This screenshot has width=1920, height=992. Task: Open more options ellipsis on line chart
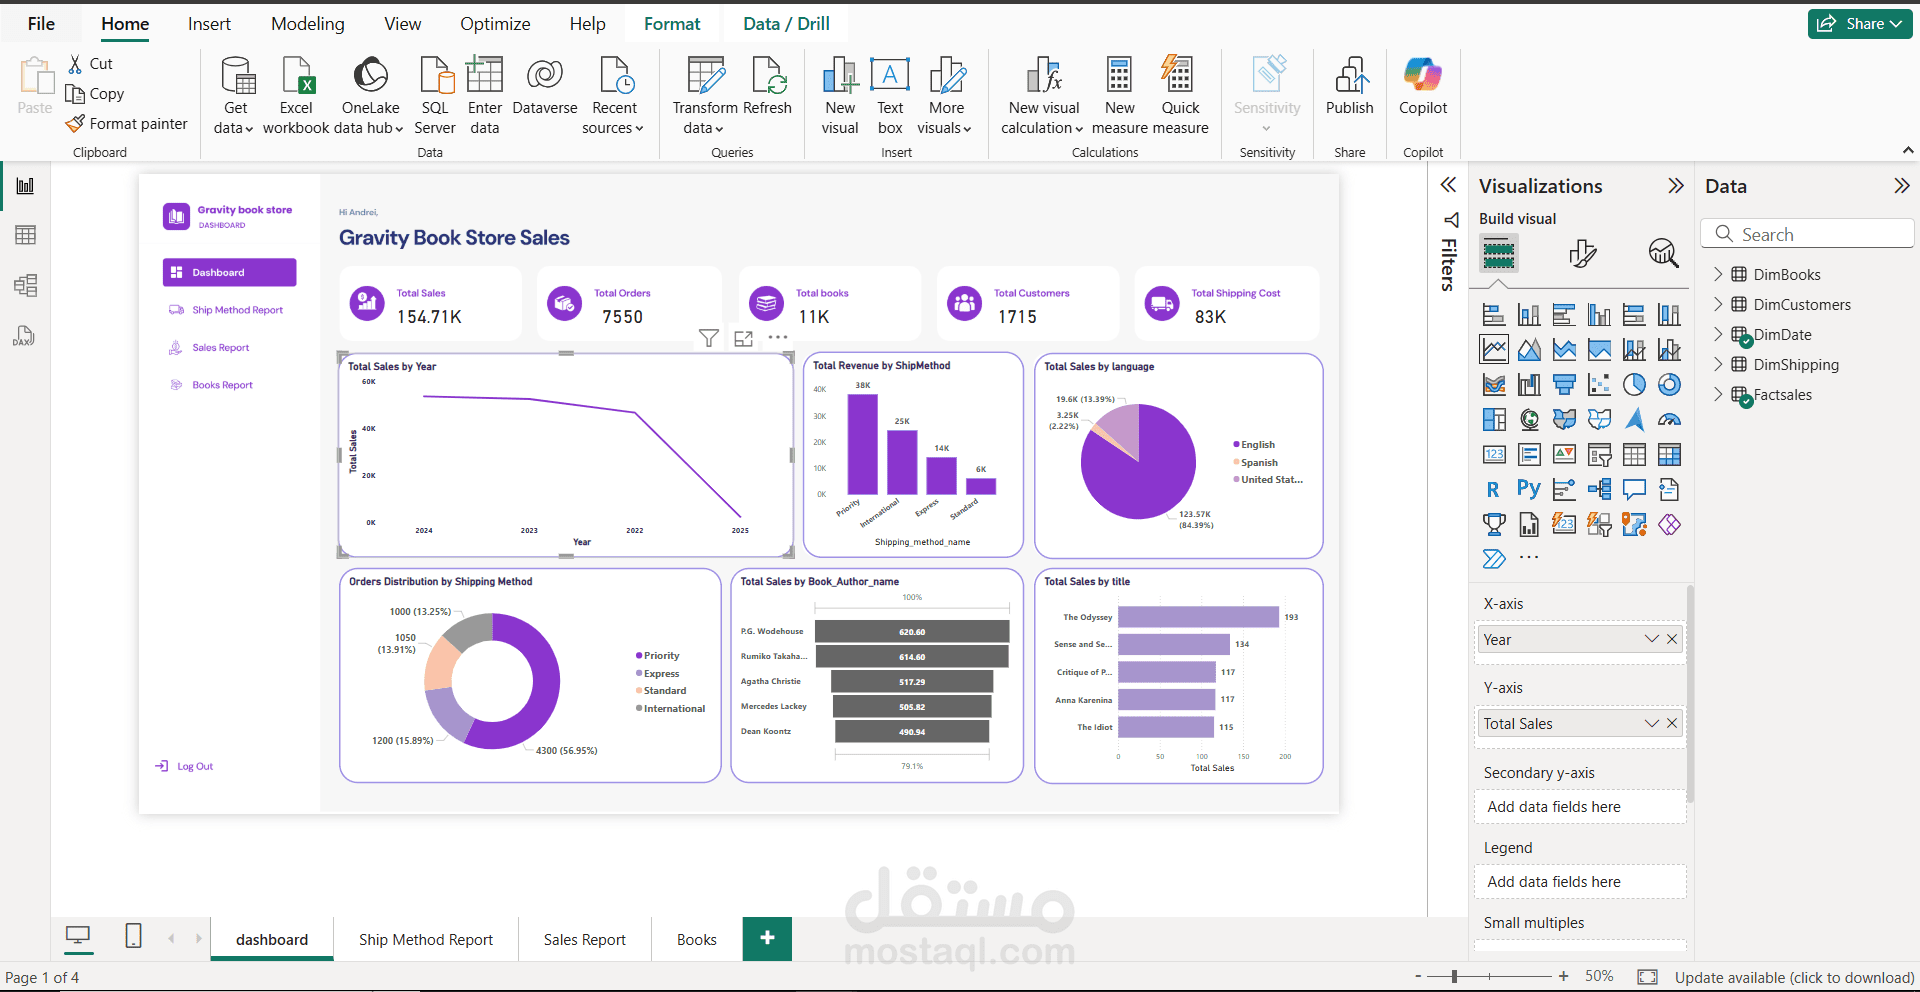(x=778, y=338)
